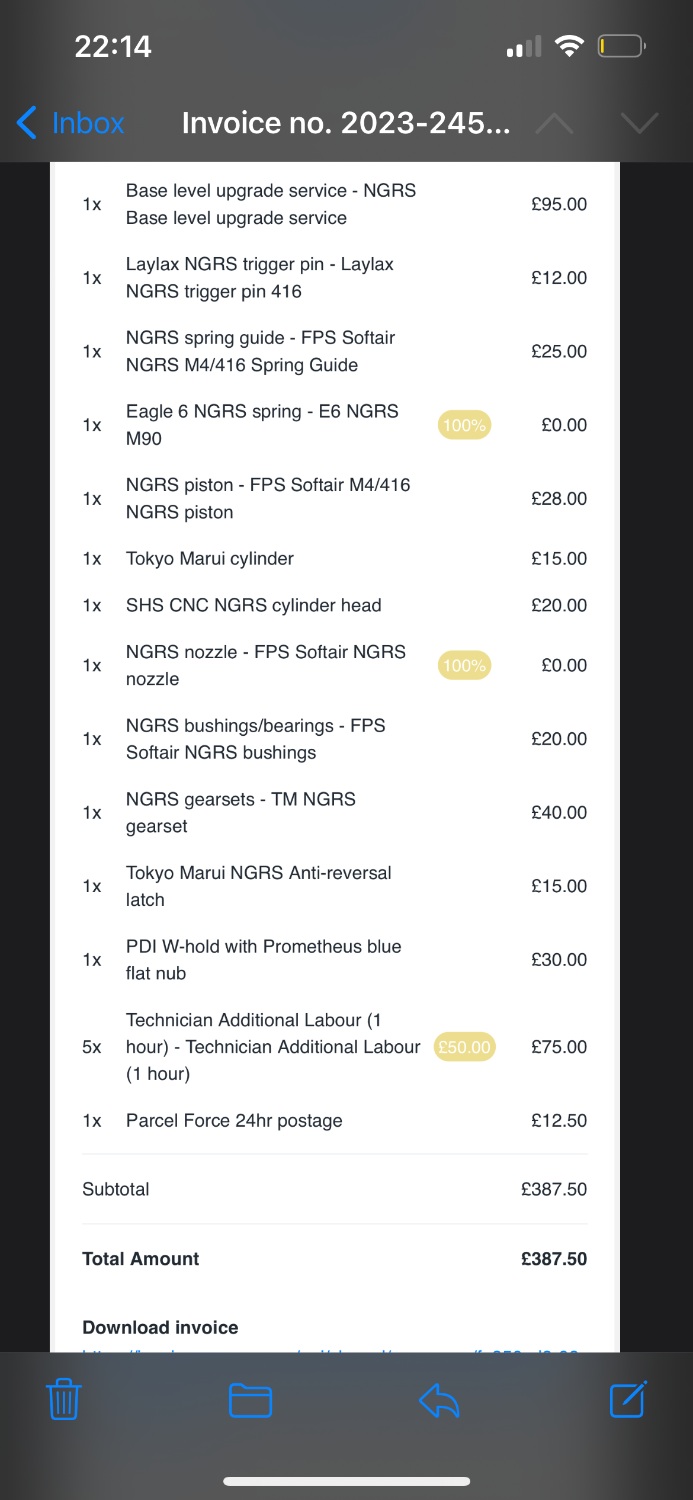Go to previous message with up chevron
Screen dimensions: 693x1500
pyautogui.click(x=555, y=123)
